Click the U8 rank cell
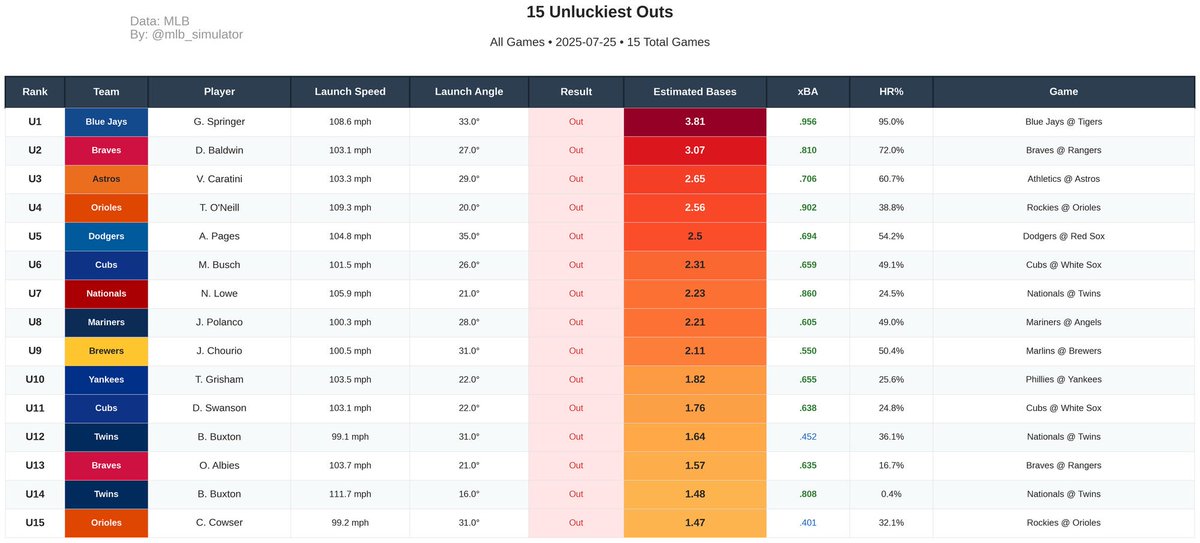The height and width of the screenshot is (543, 1200). click(35, 322)
